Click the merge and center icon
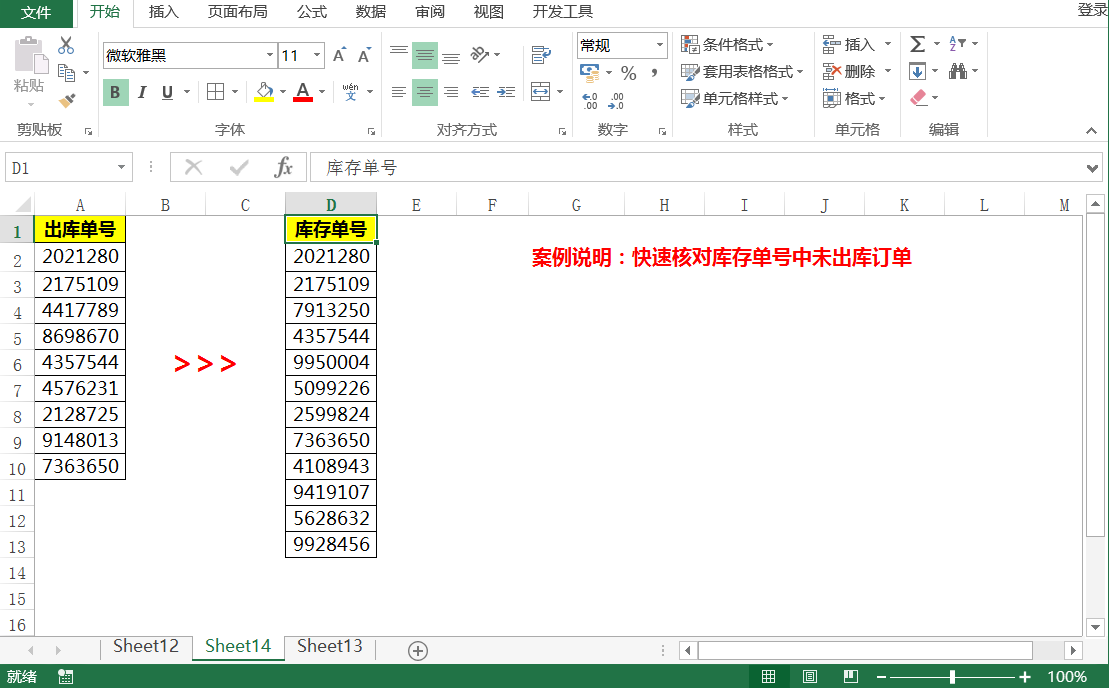This screenshot has height=688, width=1109. (x=540, y=91)
